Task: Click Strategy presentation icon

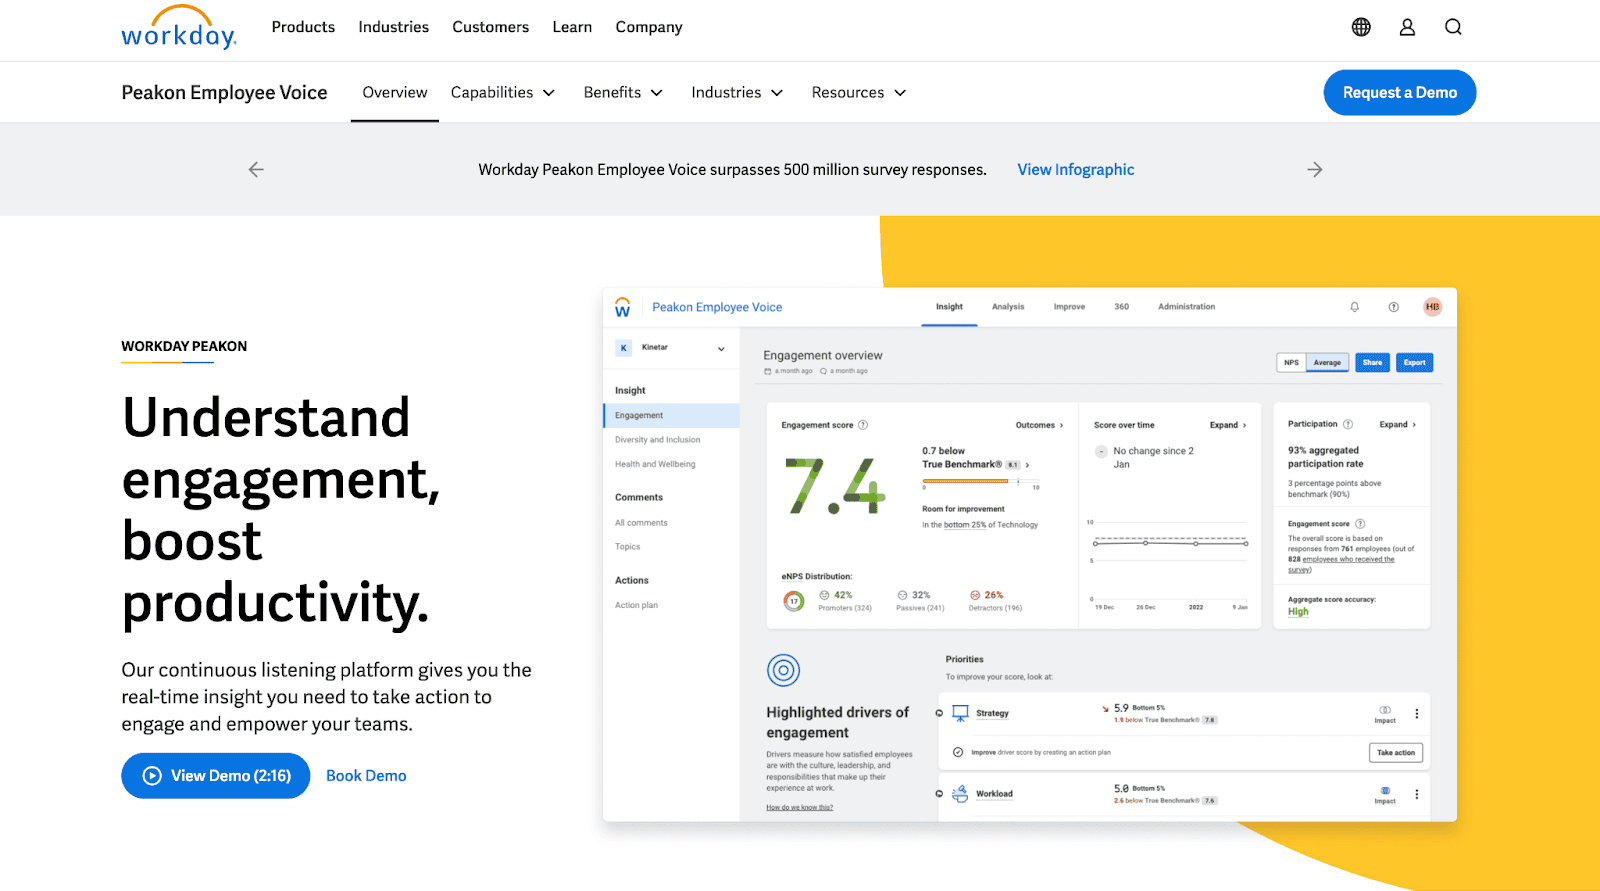Action: (x=960, y=713)
